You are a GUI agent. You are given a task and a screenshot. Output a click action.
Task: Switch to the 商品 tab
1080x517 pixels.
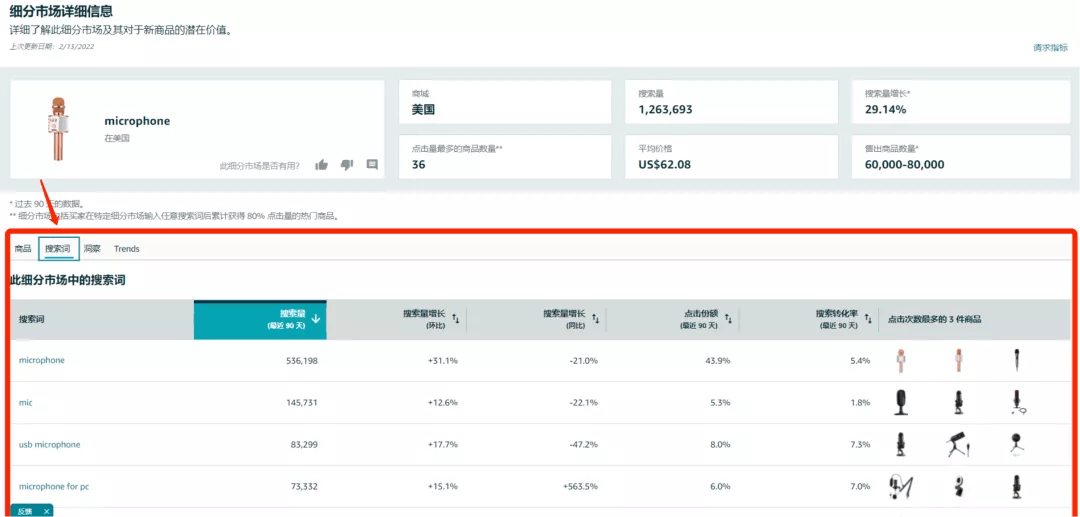[x=23, y=249]
